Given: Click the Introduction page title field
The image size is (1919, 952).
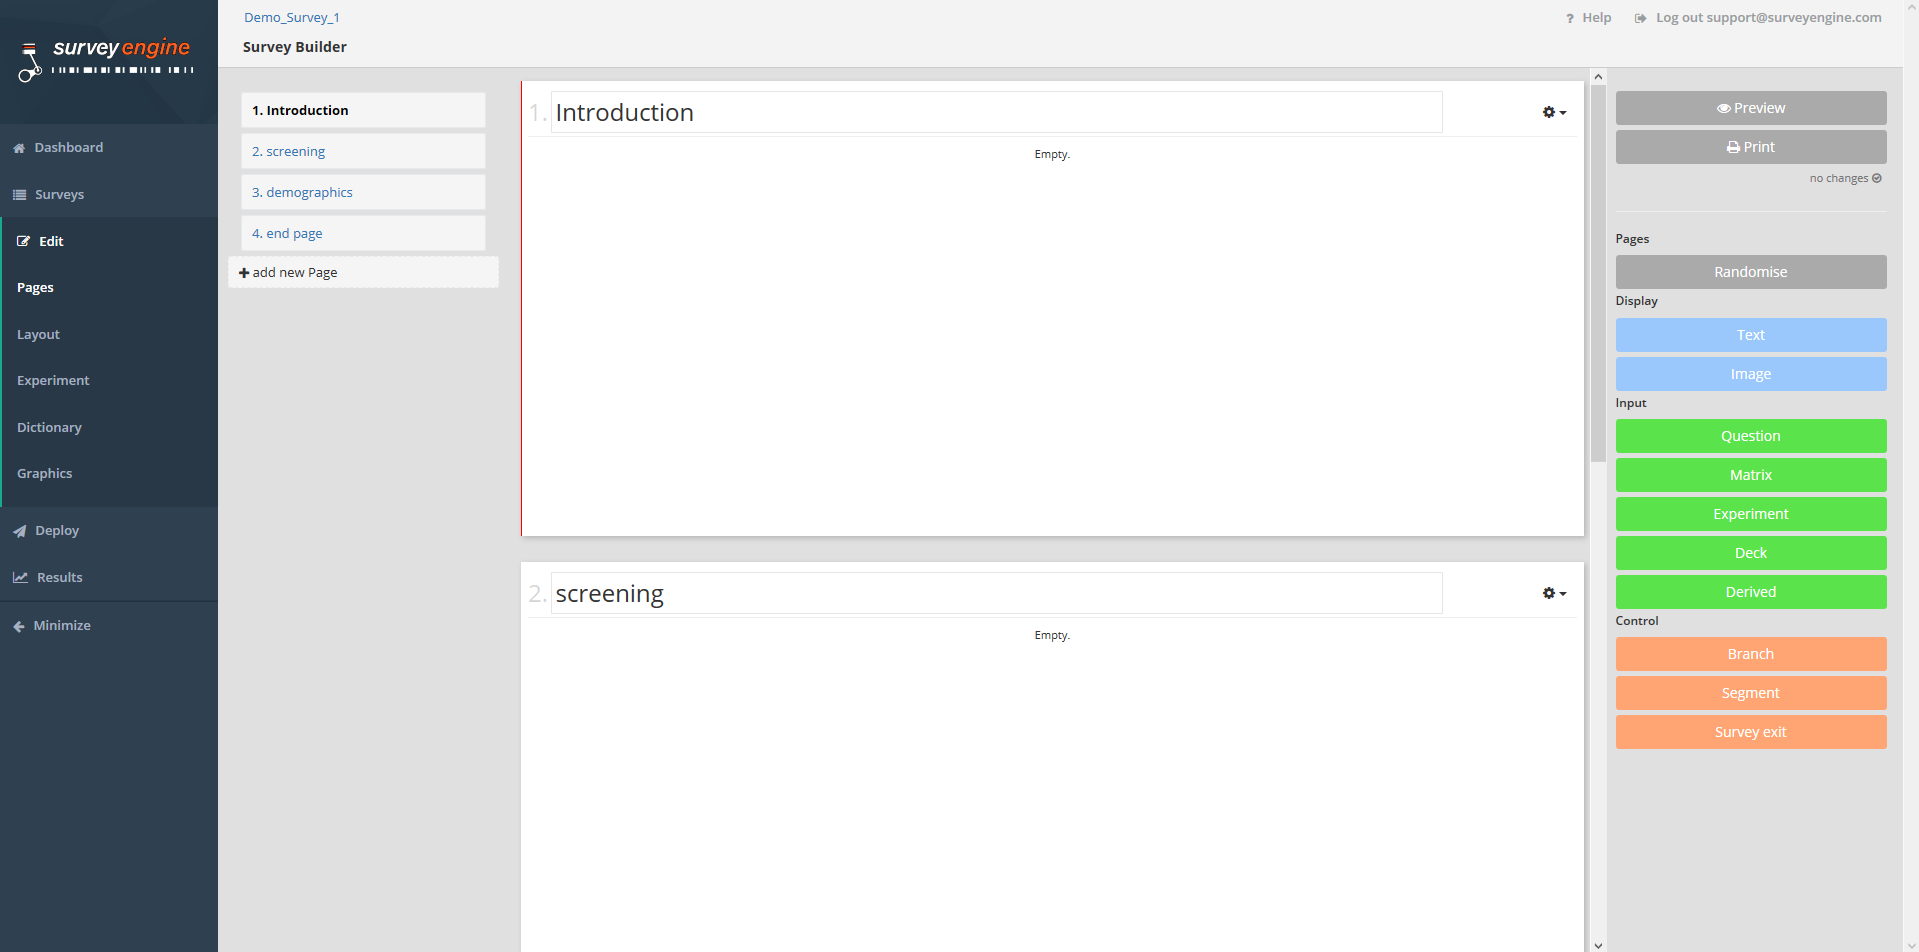Looking at the screenshot, I should 995,112.
